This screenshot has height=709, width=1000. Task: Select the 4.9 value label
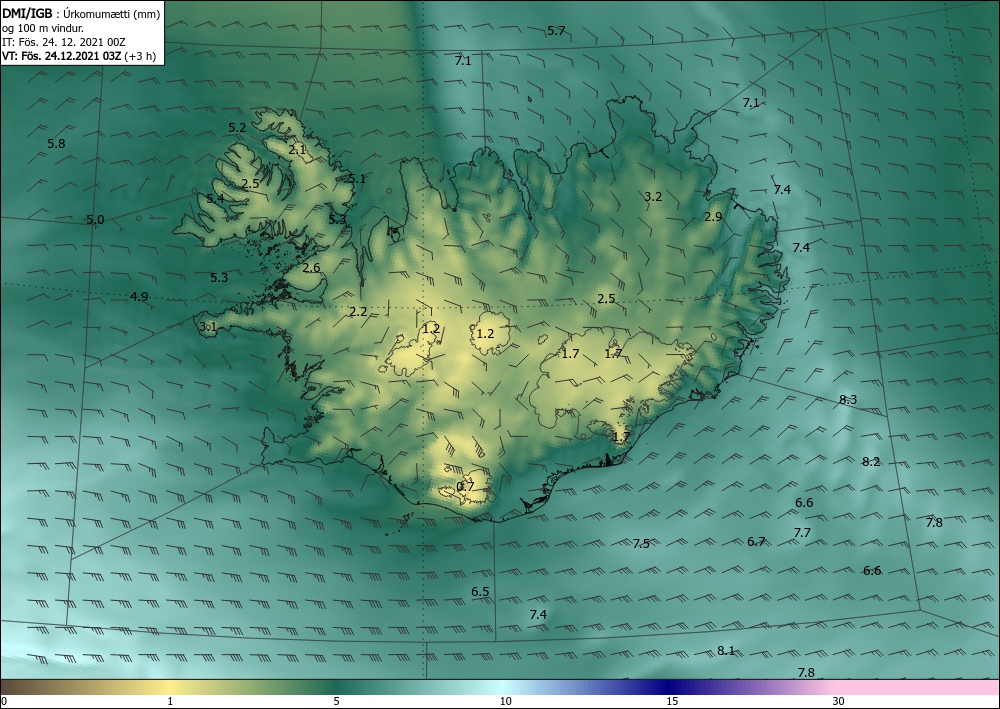[x=139, y=296]
